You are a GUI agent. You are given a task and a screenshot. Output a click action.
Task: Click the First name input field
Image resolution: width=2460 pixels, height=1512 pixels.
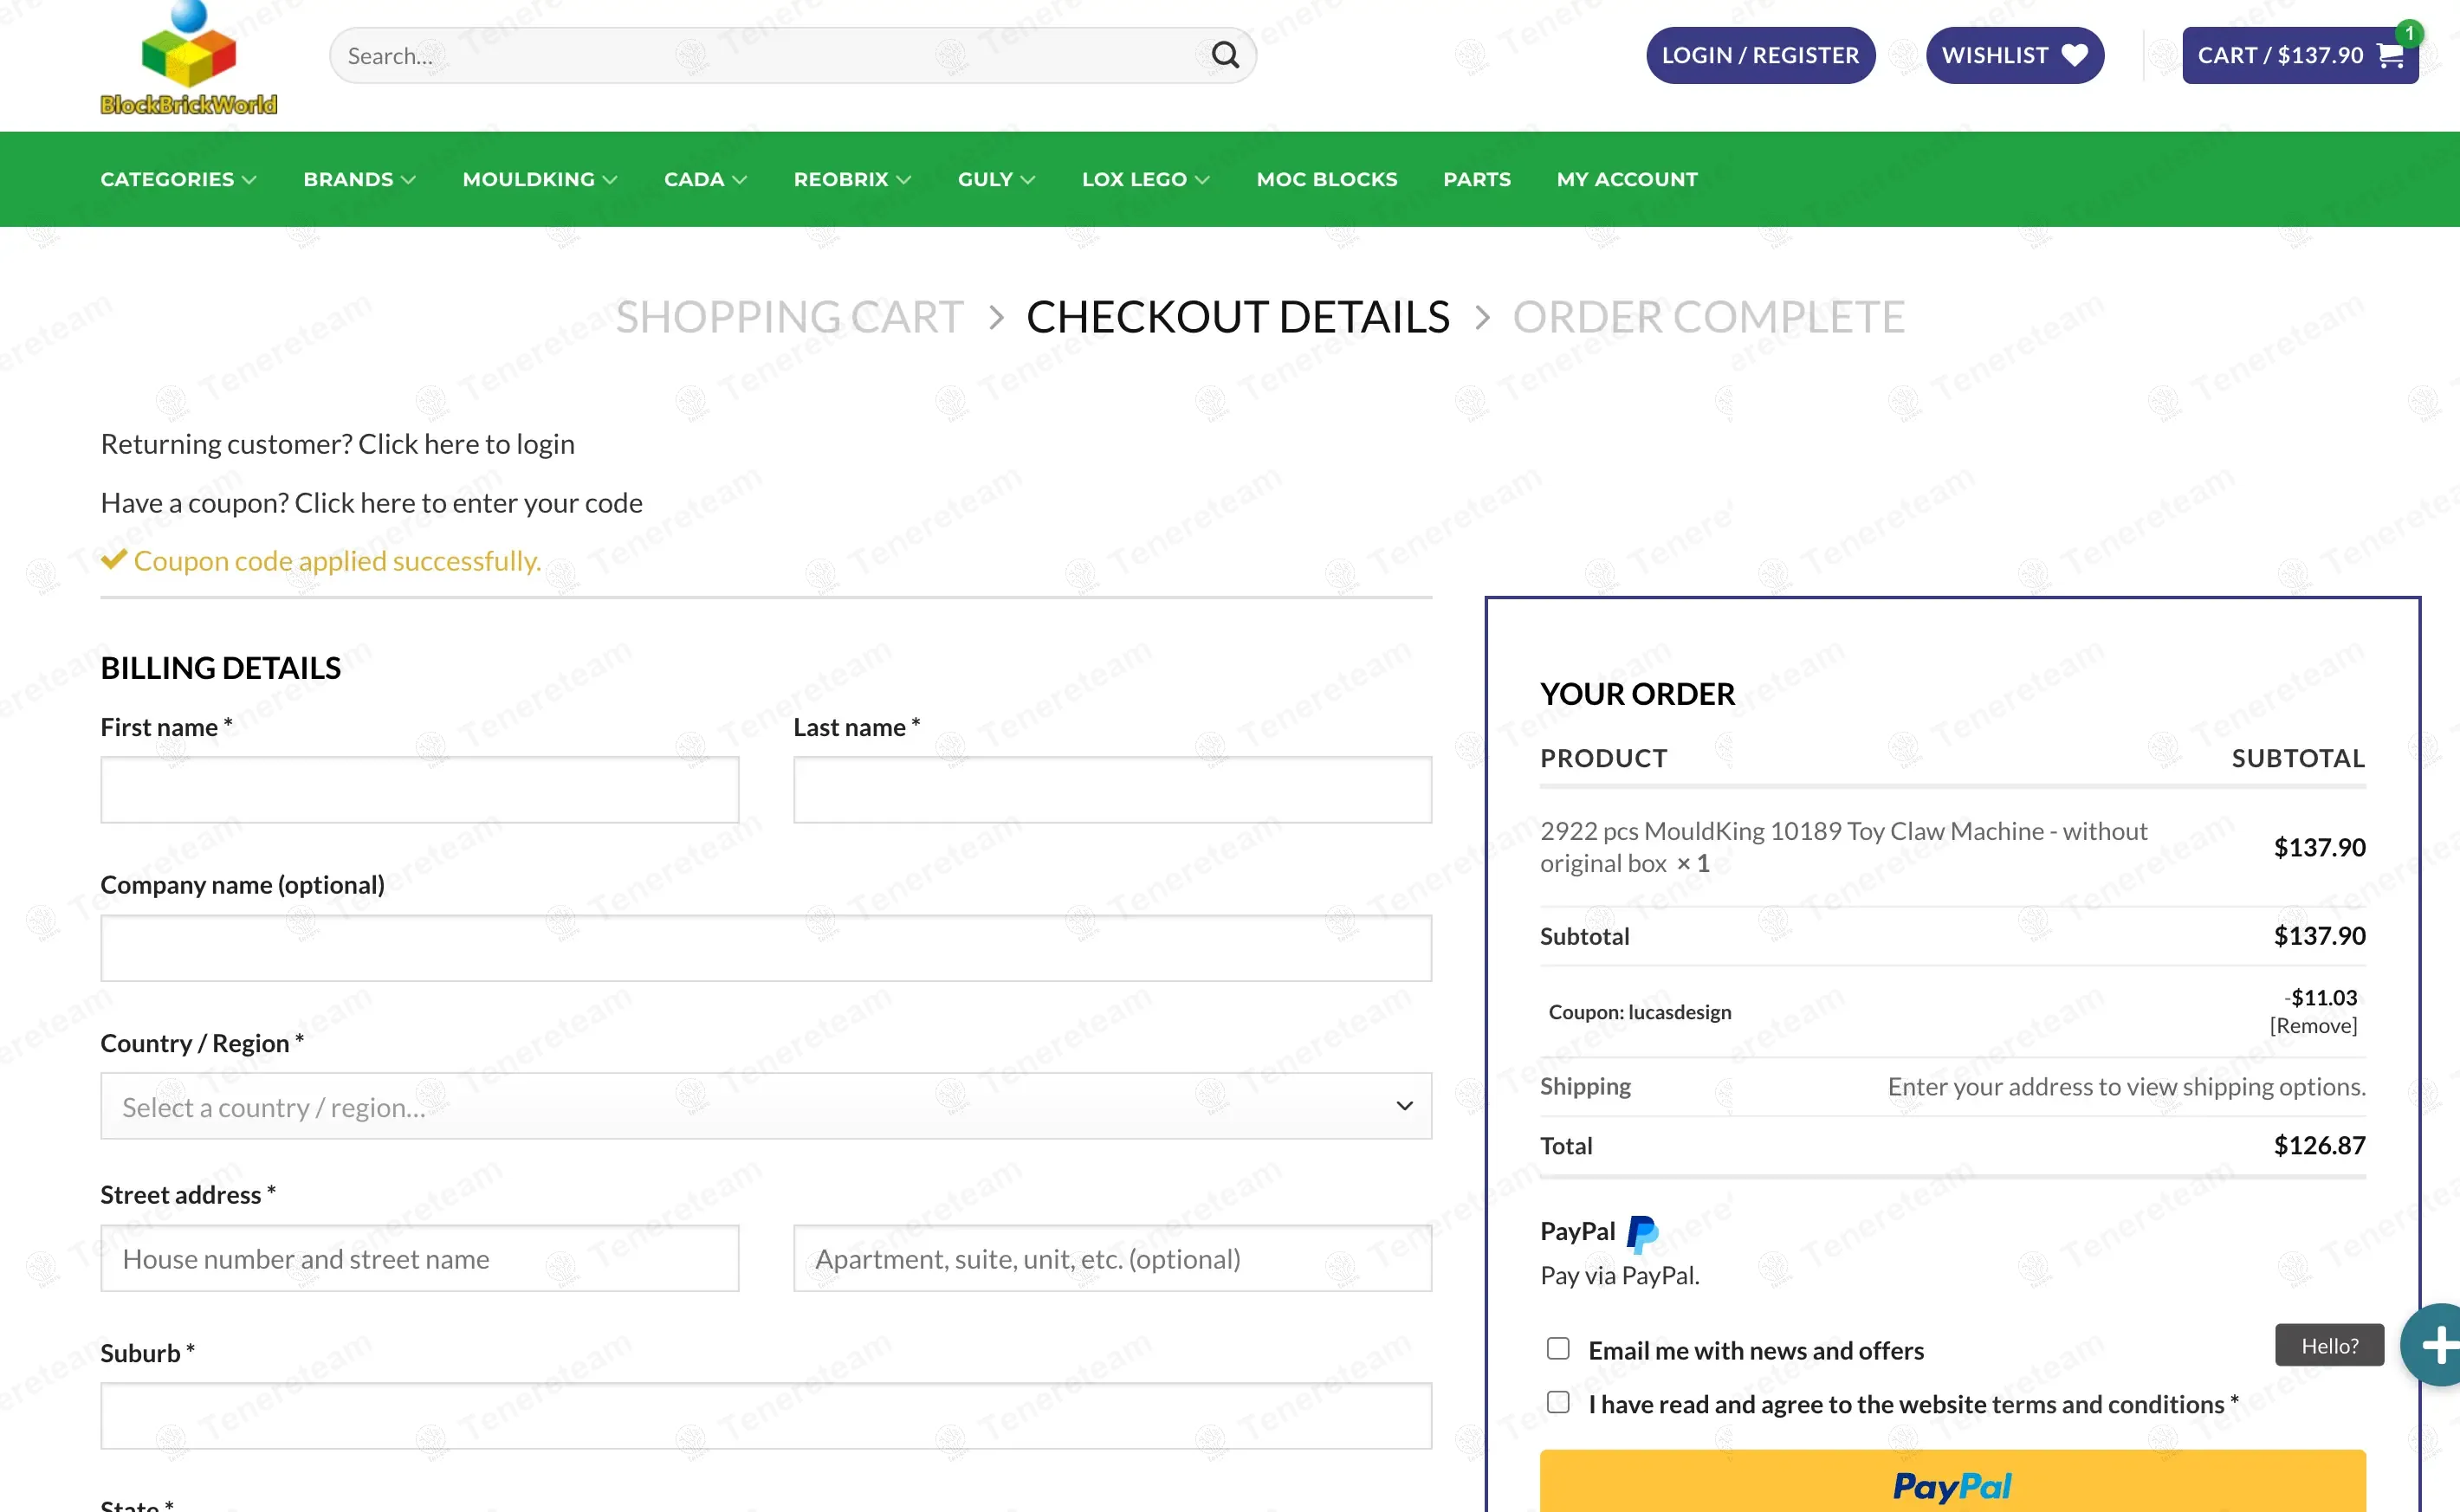tap(419, 790)
